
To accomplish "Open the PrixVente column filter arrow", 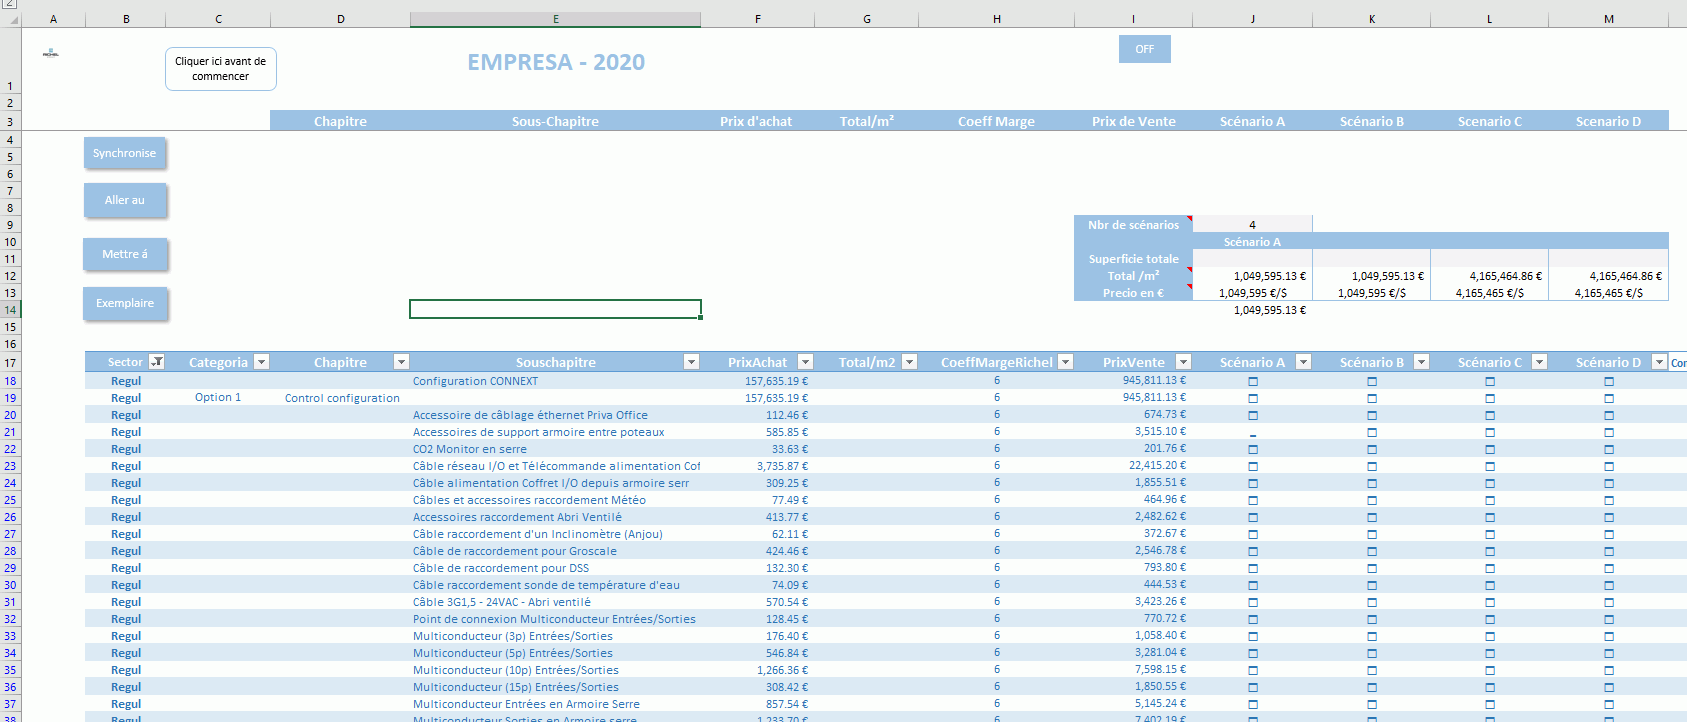I will [x=1183, y=362].
